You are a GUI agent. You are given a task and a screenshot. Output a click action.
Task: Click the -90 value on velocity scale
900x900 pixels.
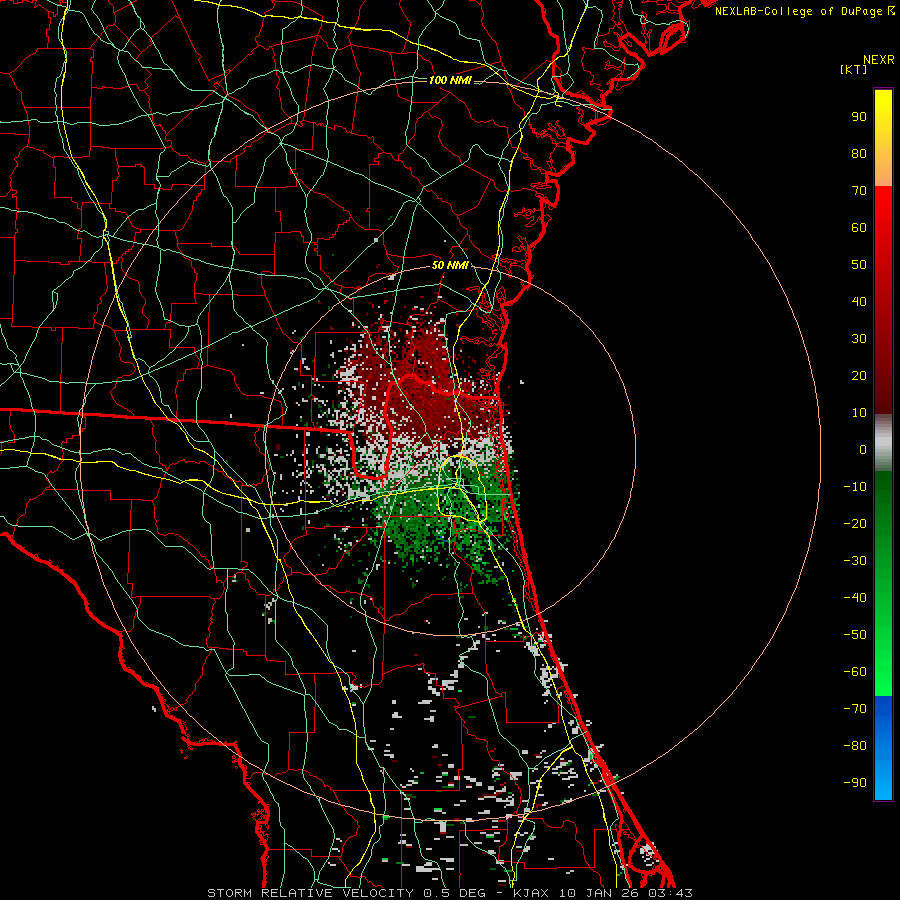coord(855,783)
